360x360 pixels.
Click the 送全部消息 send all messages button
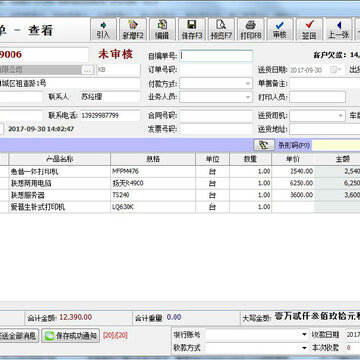(x=19, y=335)
